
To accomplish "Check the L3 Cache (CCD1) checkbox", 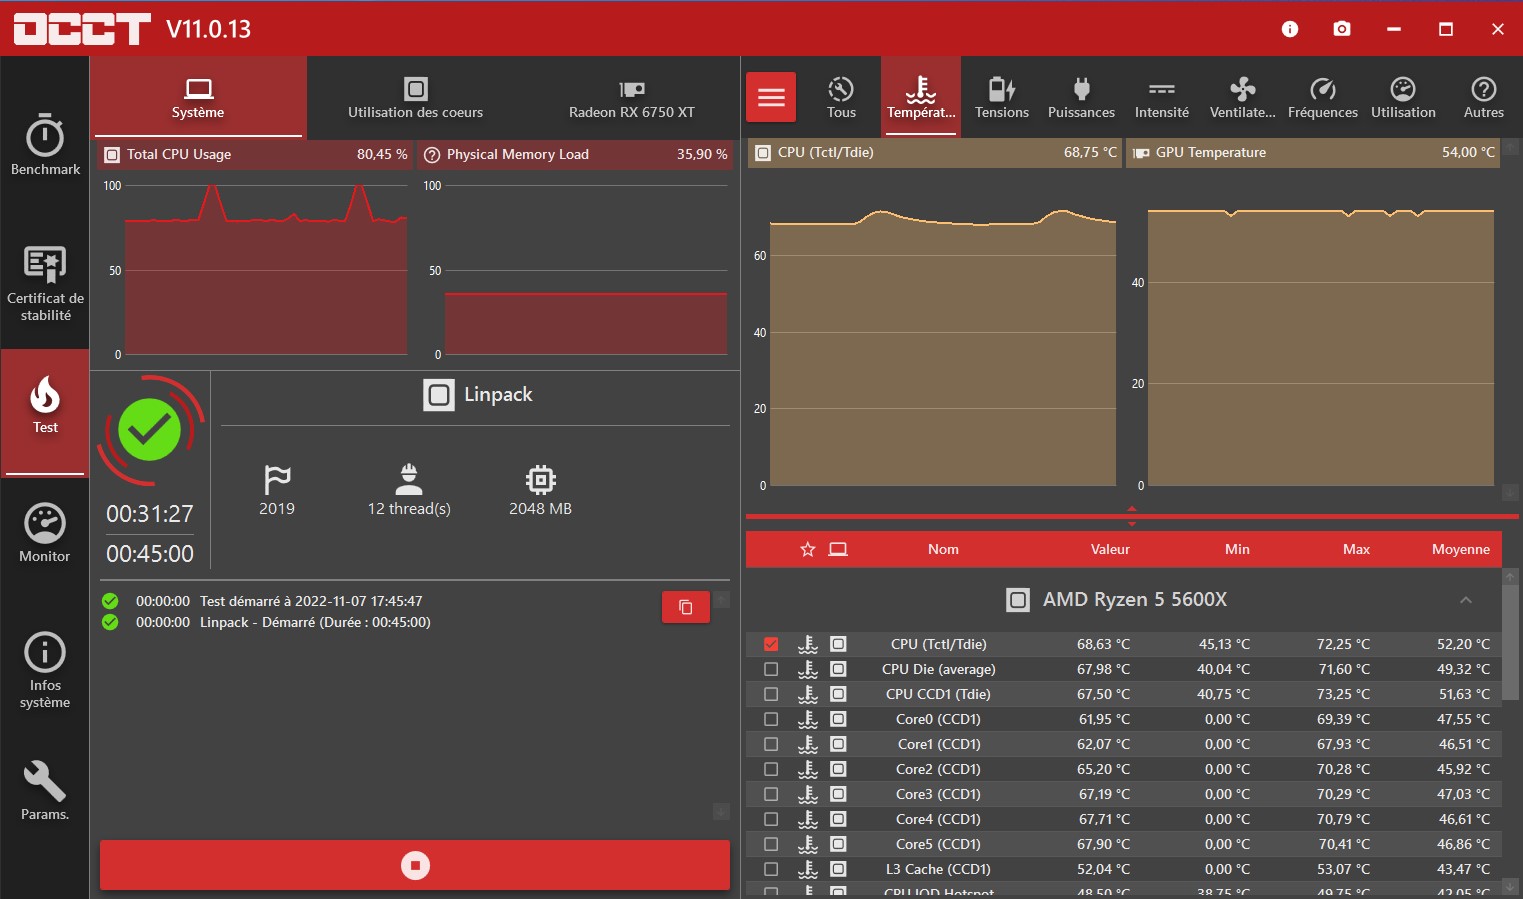I will click(771, 869).
